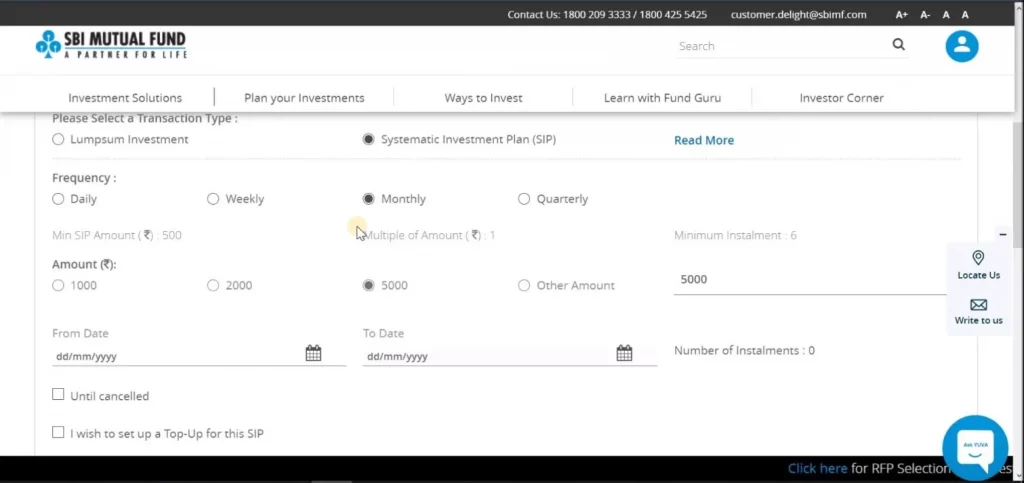1024x483 pixels.
Task: Select the 2000 amount option
Action: click(213, 285)
